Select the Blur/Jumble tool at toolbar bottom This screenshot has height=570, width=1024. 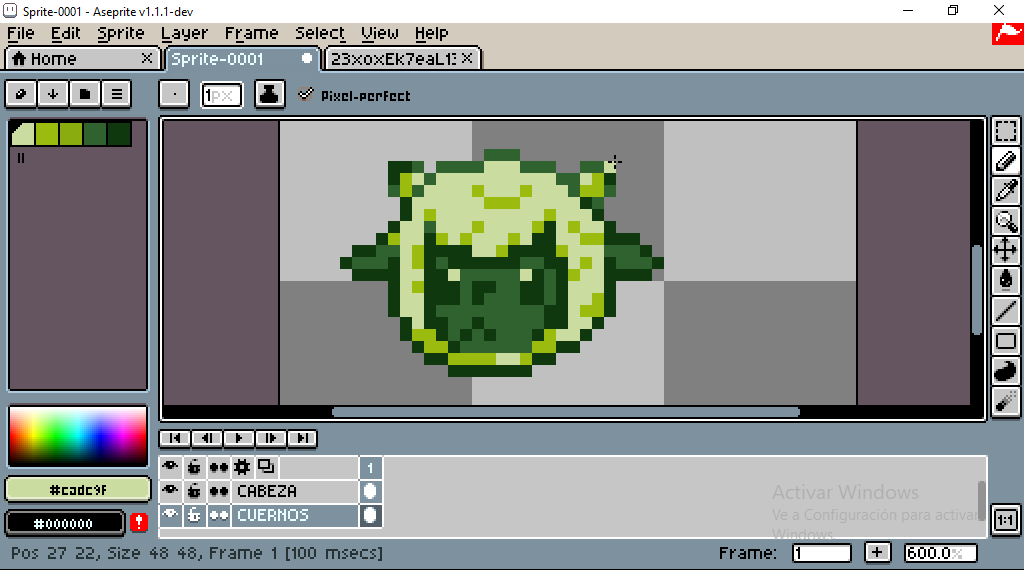pyautogui.click(x=1006, y=401)
